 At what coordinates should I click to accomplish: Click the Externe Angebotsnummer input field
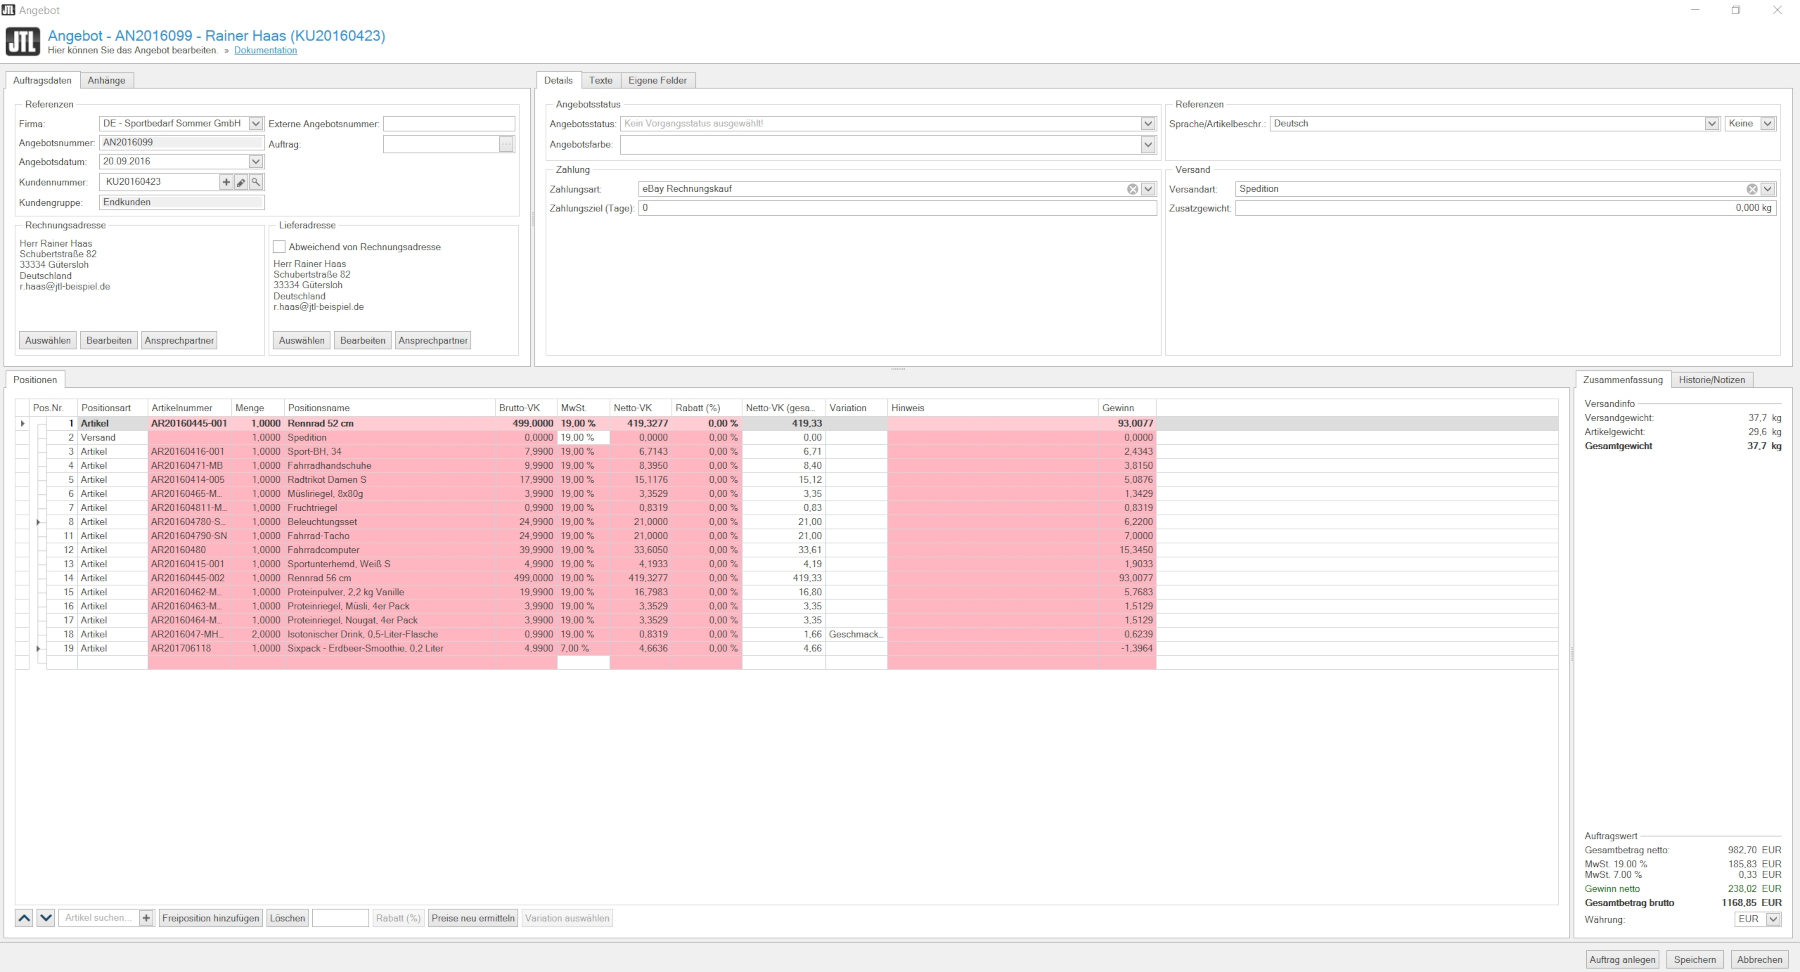tap(448, 124)
